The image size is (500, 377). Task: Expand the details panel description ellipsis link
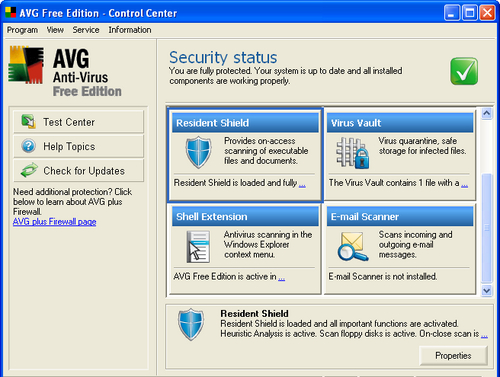484,335
